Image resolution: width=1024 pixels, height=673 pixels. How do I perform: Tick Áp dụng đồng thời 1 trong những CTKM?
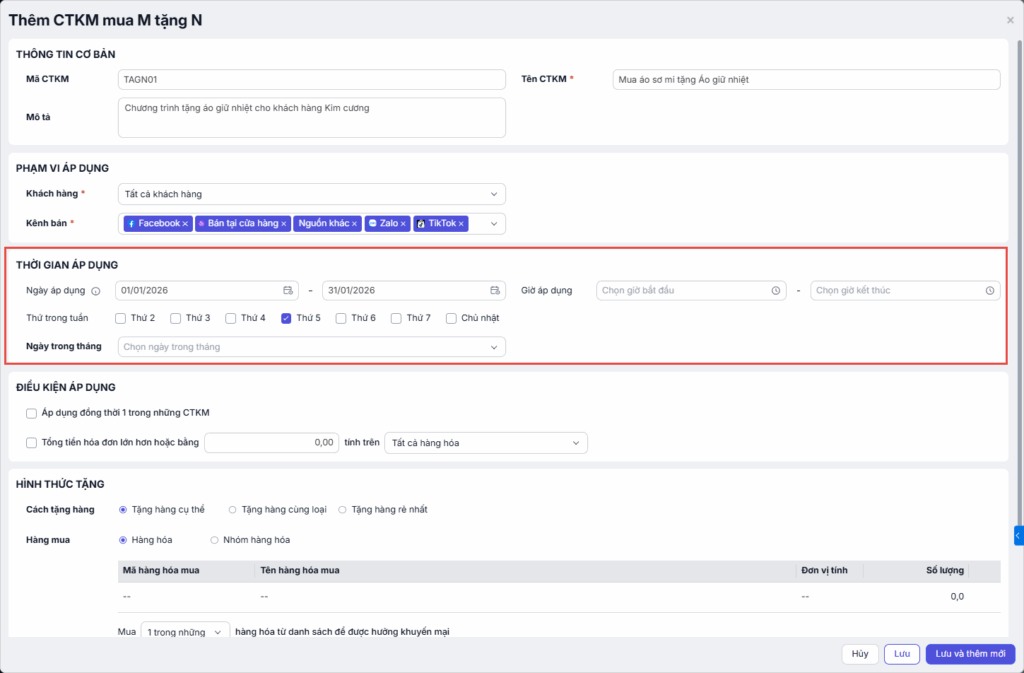31,412
